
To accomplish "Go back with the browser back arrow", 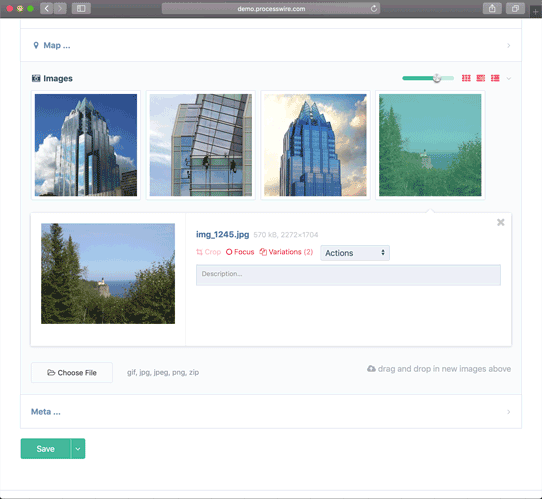I will pyautogui.click(x=47, y=8).
